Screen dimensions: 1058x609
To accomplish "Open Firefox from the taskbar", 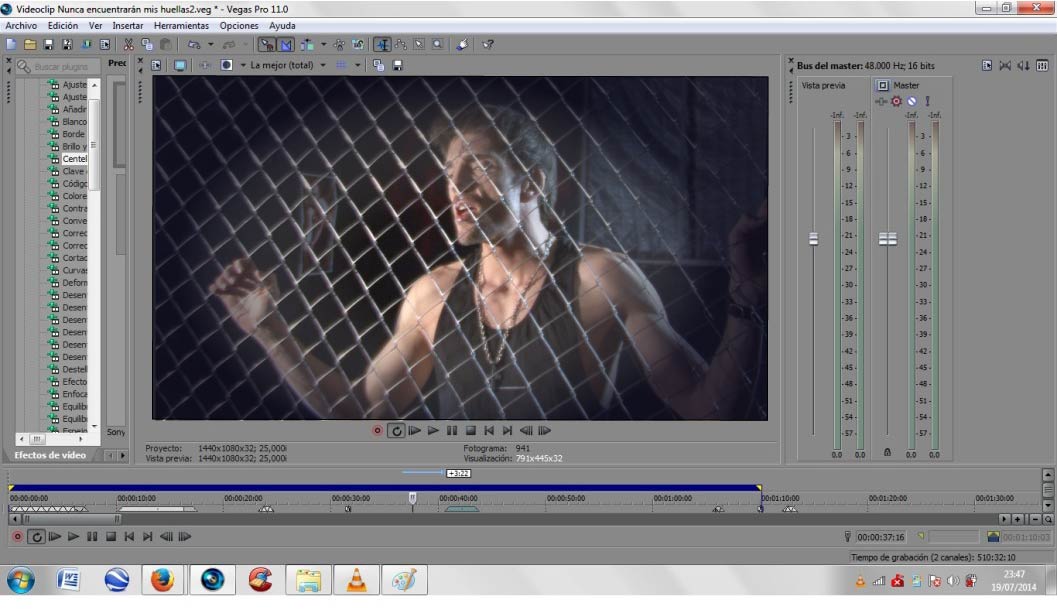I will pos(162,580).
